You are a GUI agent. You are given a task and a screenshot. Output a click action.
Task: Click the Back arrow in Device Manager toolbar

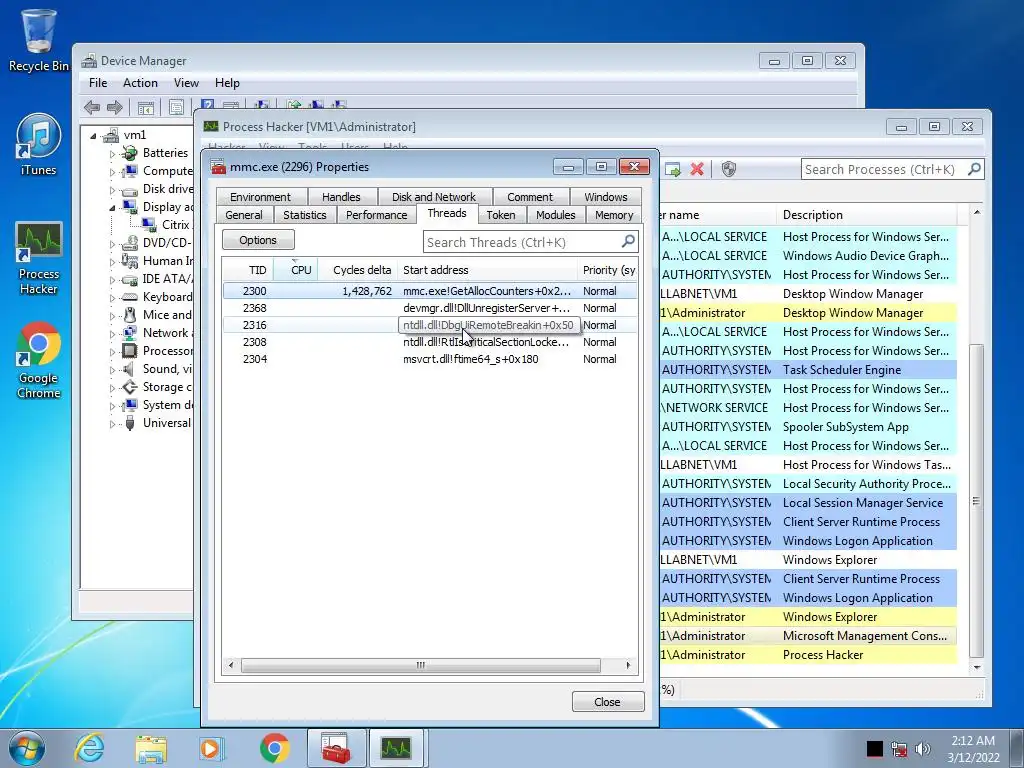point(92,107)
